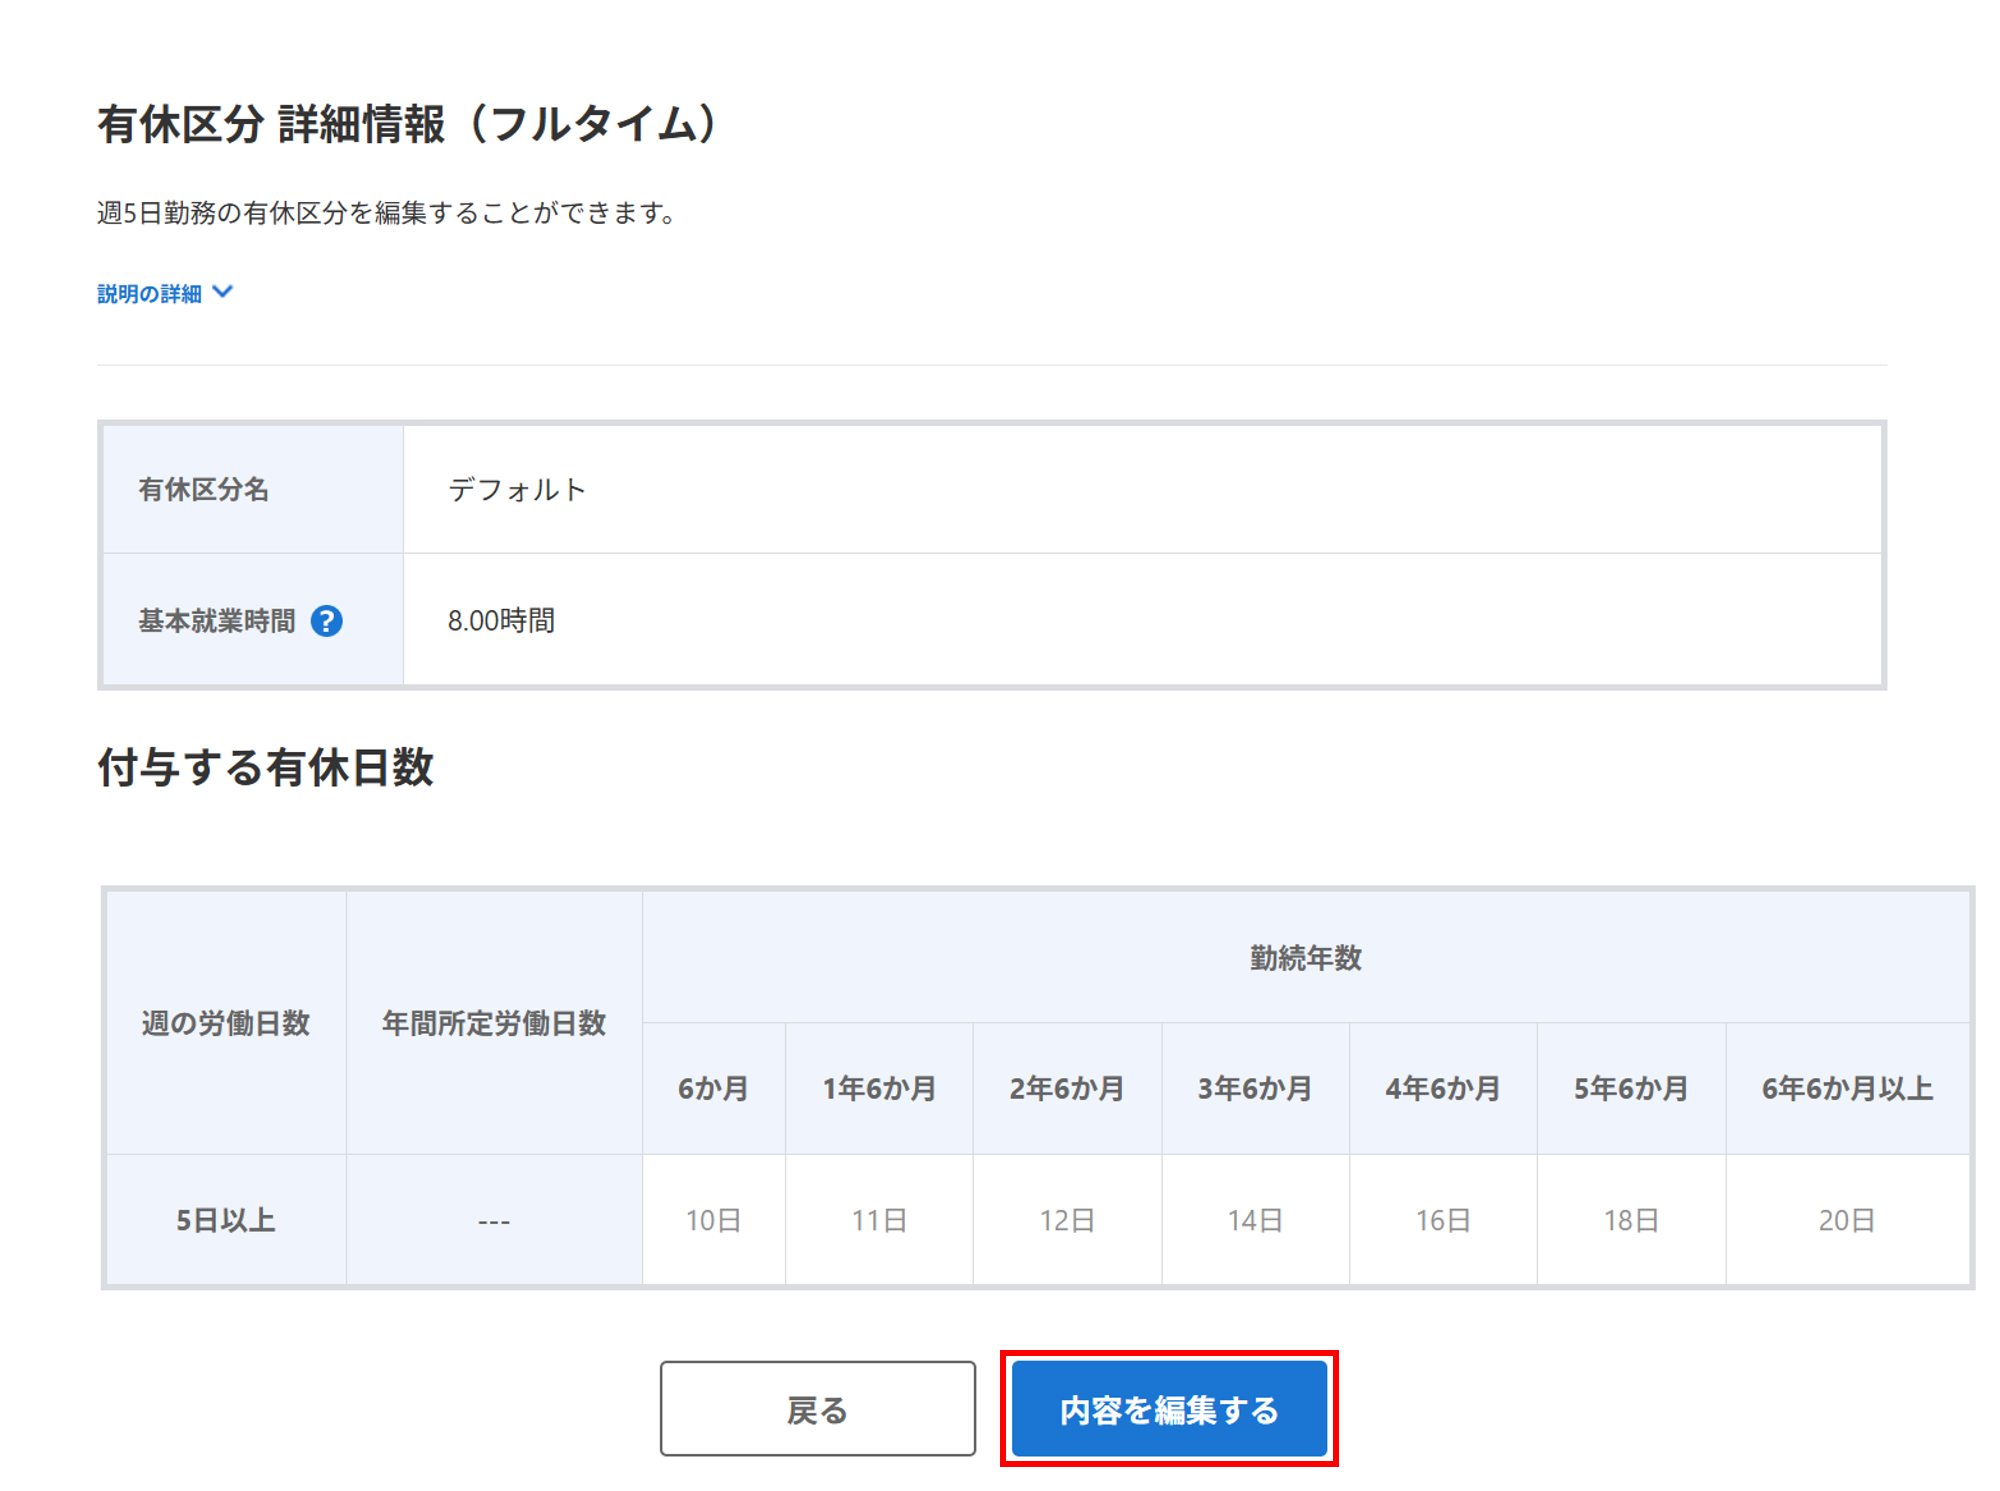Select the 14日 cell under 3年6か月
Screen dimensions: 2000x1491
(x=1254, y=1220)
